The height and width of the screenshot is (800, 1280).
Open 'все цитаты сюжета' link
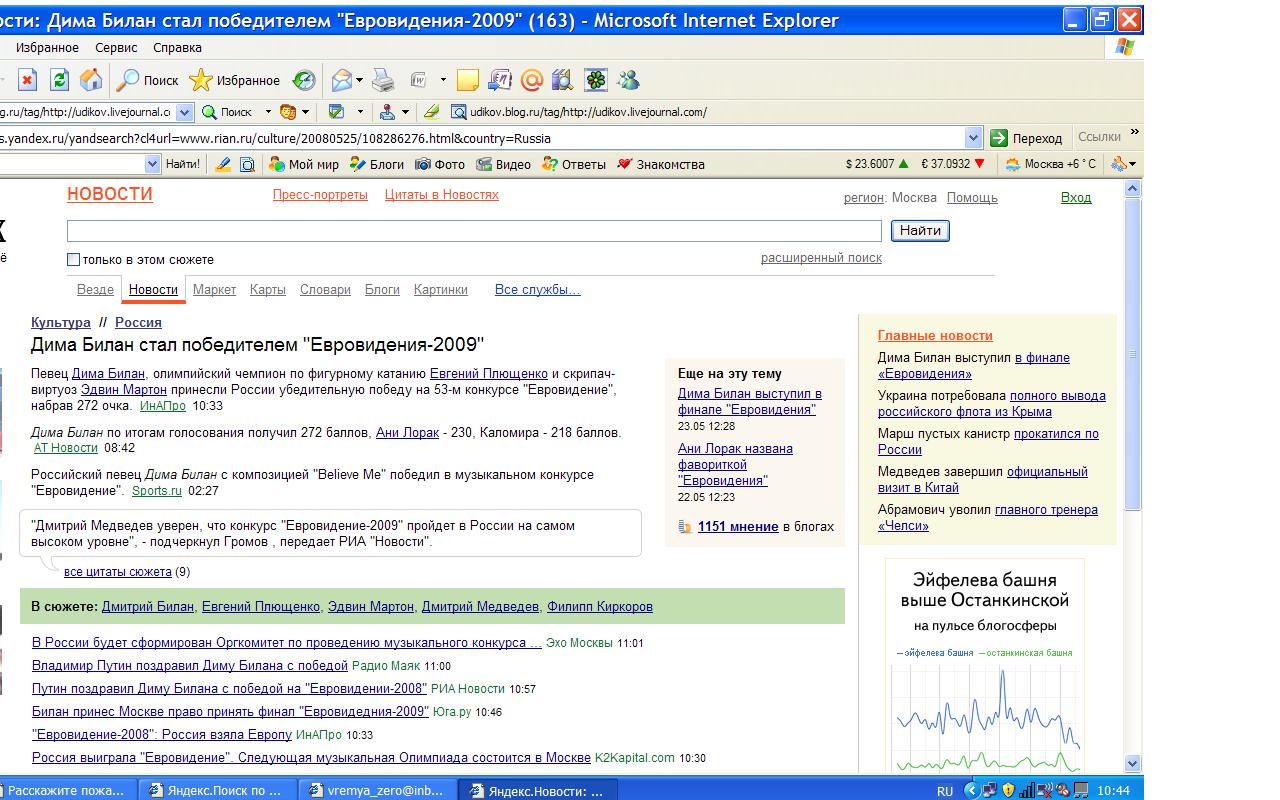[118, 572]
